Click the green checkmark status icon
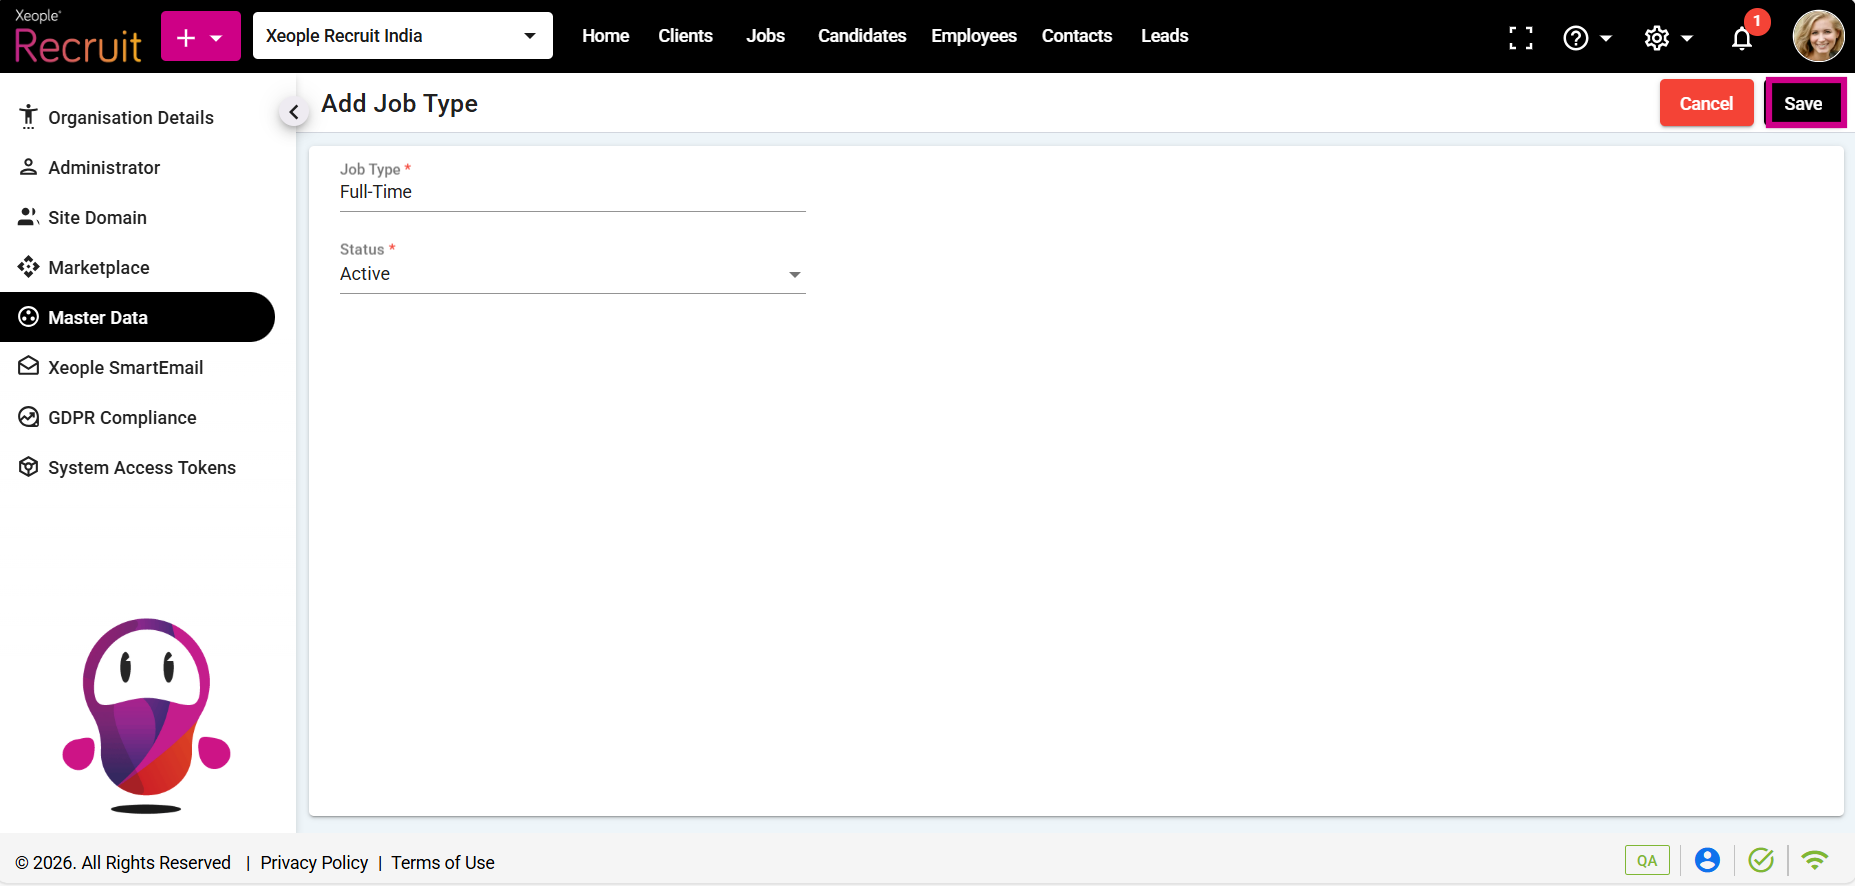This screenshot has width=1855, height=886. [1760, 860]
